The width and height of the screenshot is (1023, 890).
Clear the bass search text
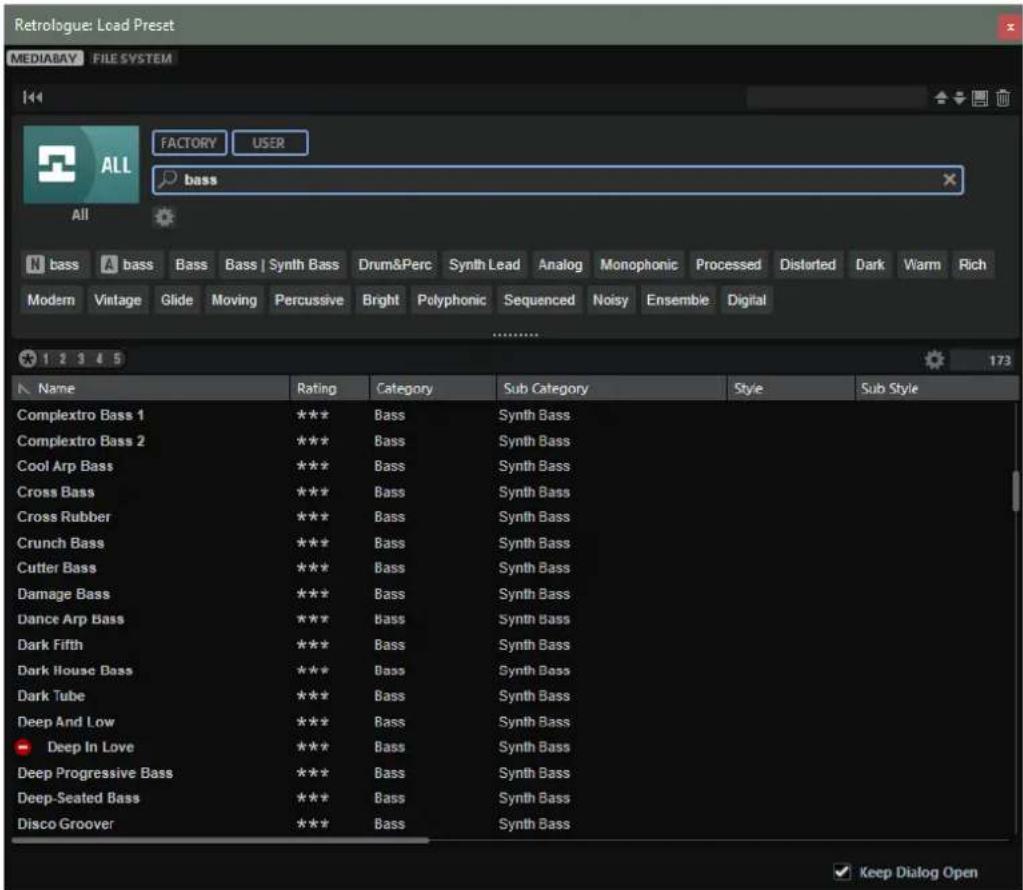949,179
